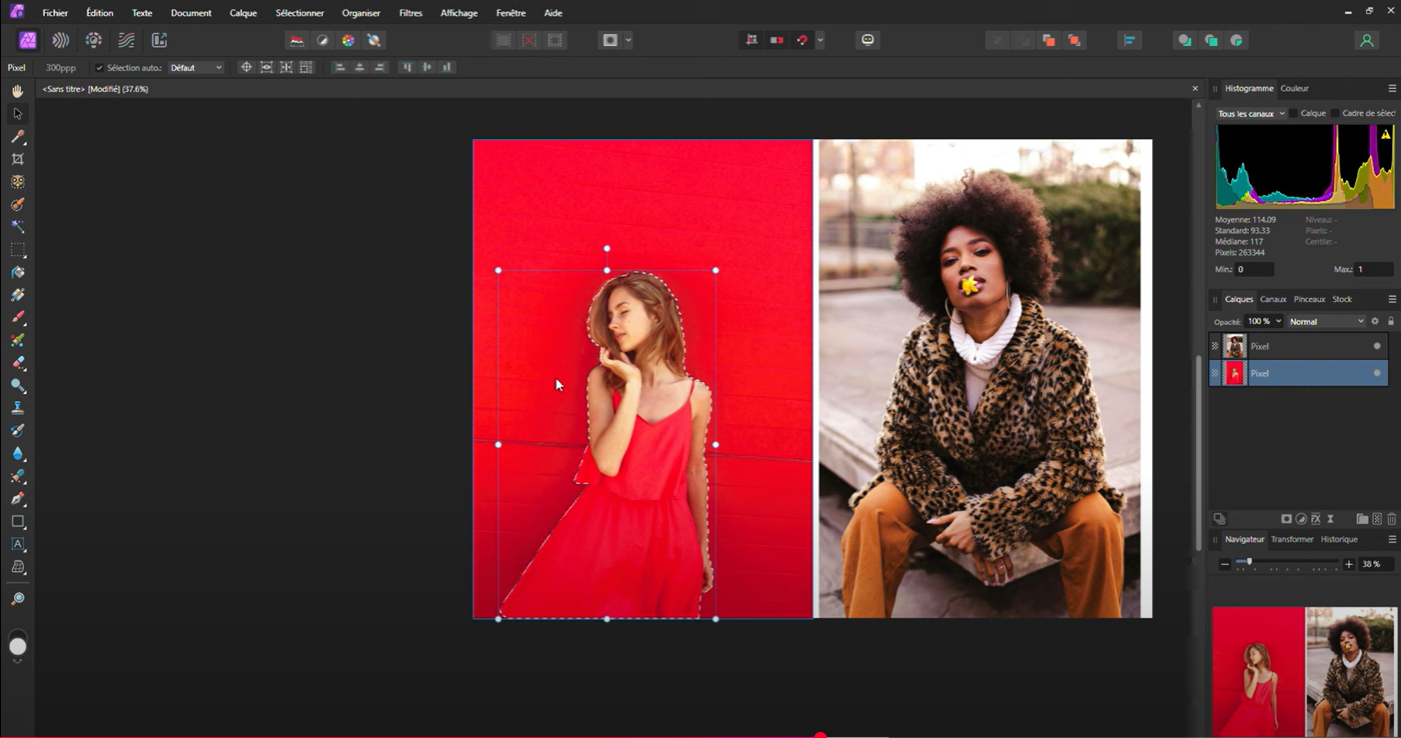
Task: Toggle visibility dot of the top Pixel layer
Action: point(1377,346)
